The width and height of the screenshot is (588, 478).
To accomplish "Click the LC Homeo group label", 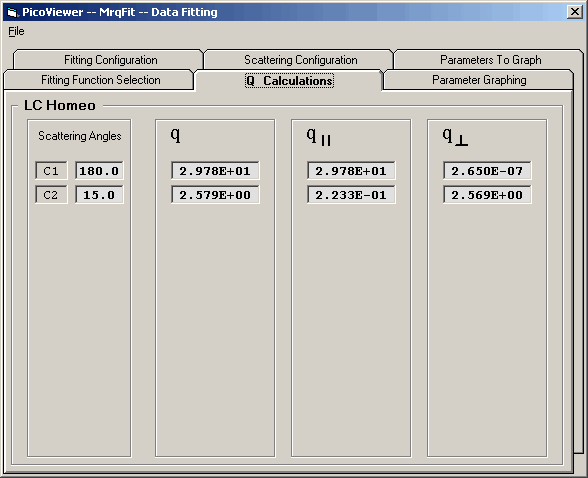I will click(x=60, y=105).
